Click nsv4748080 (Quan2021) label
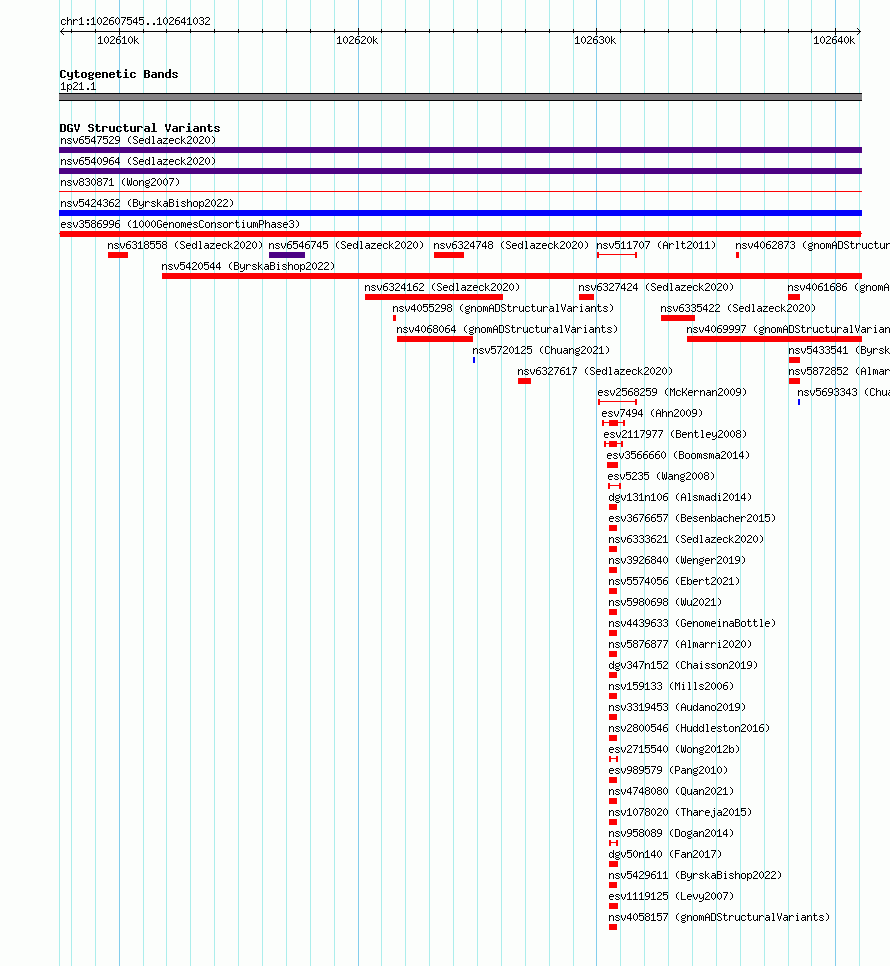The image size is (890, 966). tap(671, 790)
